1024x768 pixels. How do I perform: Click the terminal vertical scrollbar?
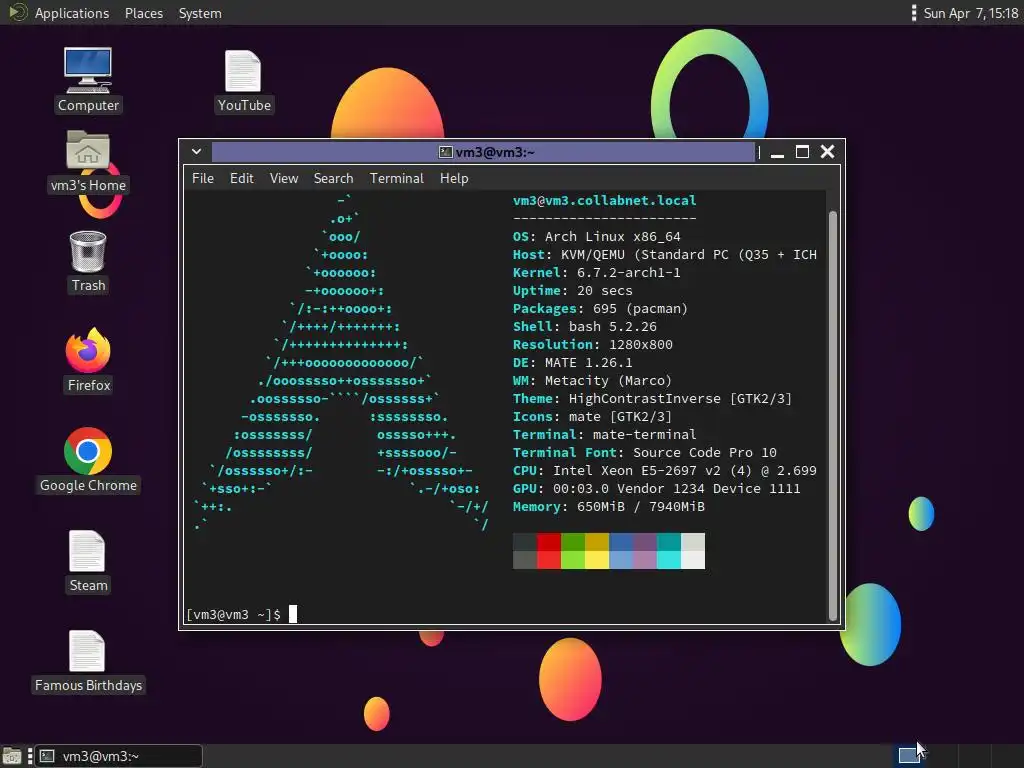pyautogui.click(x=833, y=415)
